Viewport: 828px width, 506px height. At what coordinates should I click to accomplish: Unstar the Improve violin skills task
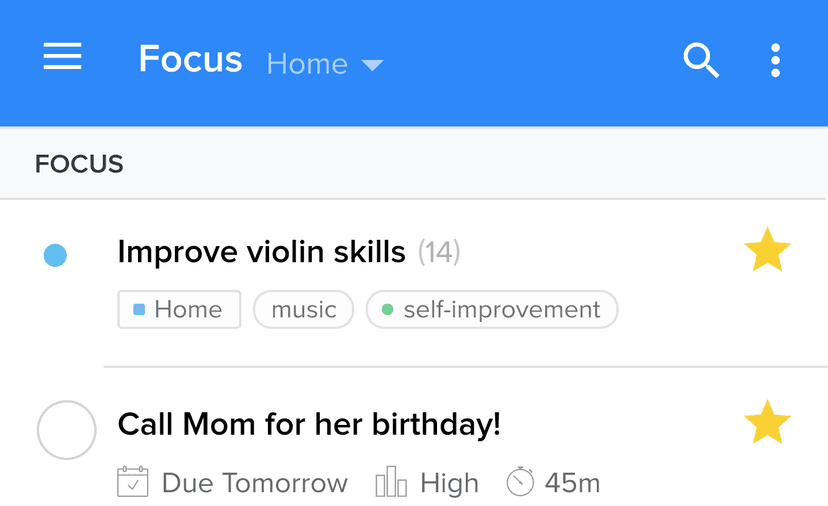(x=767, y=251)
